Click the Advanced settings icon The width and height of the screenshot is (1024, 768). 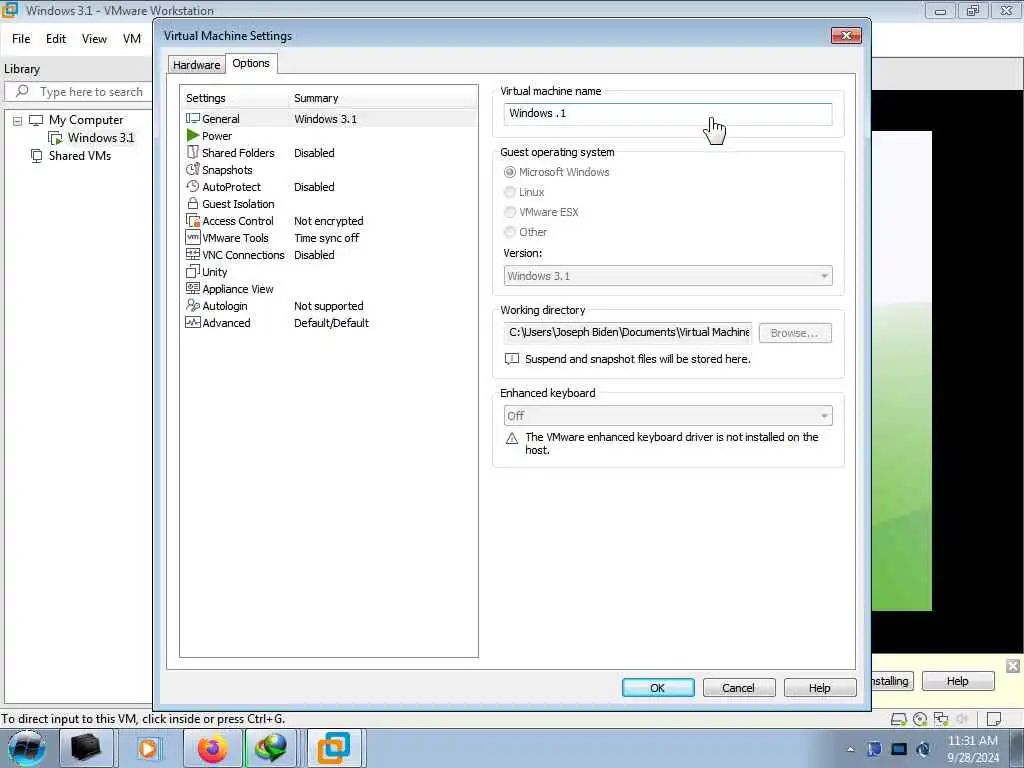[193, 322]
